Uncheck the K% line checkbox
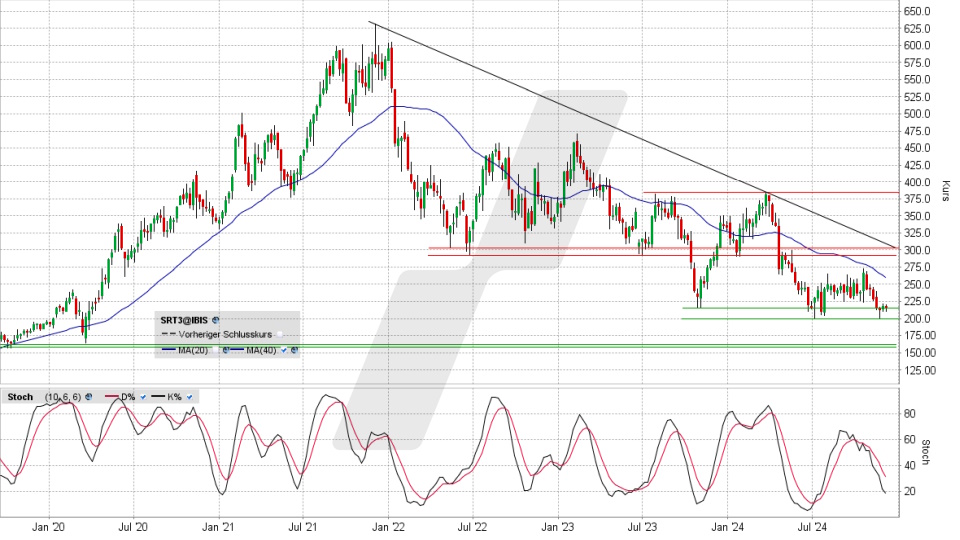The height and width of the screenshot is (540, 960). pos(189,397)
